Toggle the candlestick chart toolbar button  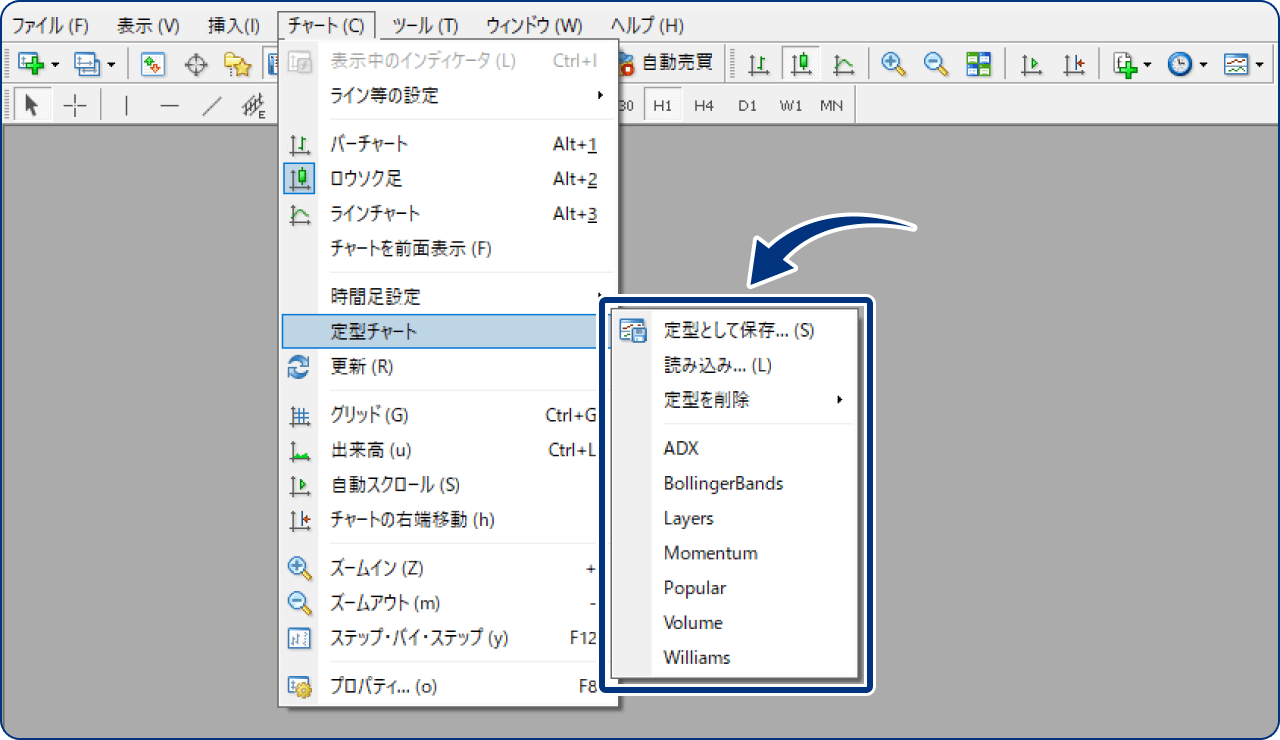[x=800, y=64]
